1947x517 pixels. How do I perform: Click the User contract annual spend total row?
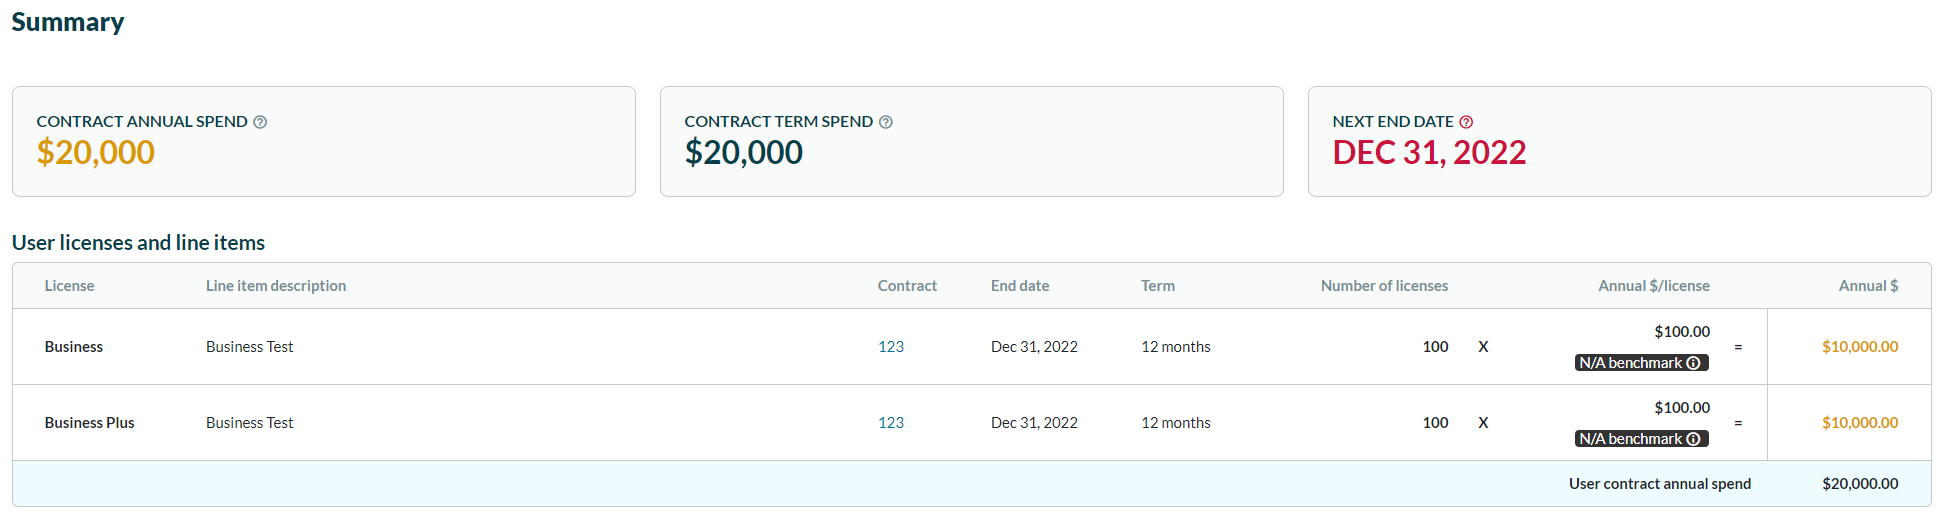click(x=1659, y=484)
